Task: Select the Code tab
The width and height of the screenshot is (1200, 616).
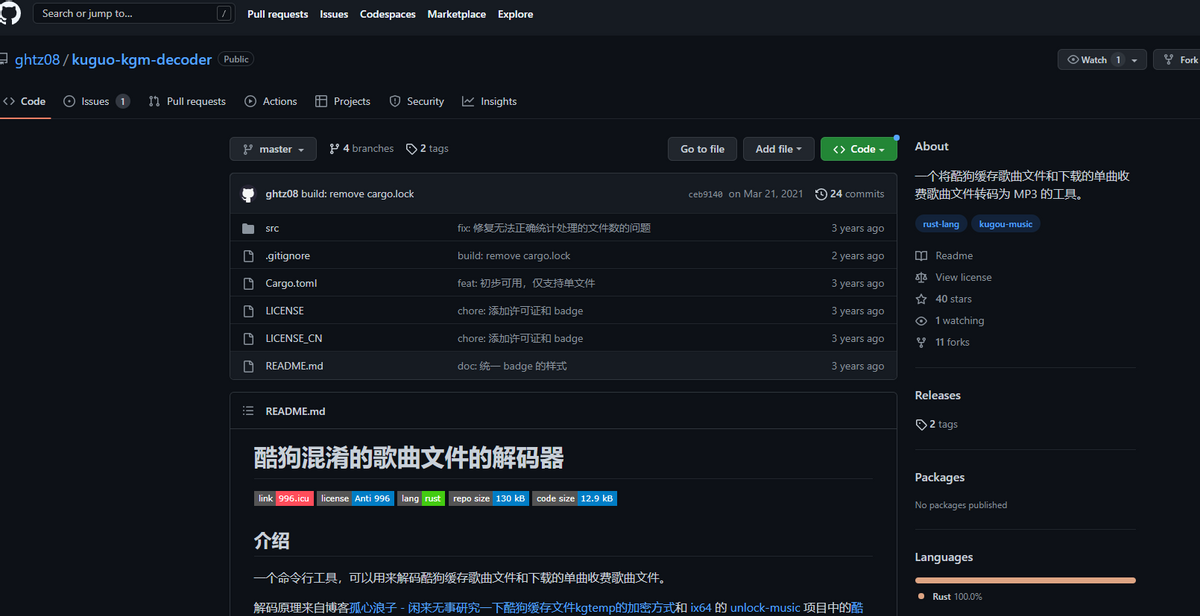Action: tap(24, 101)
